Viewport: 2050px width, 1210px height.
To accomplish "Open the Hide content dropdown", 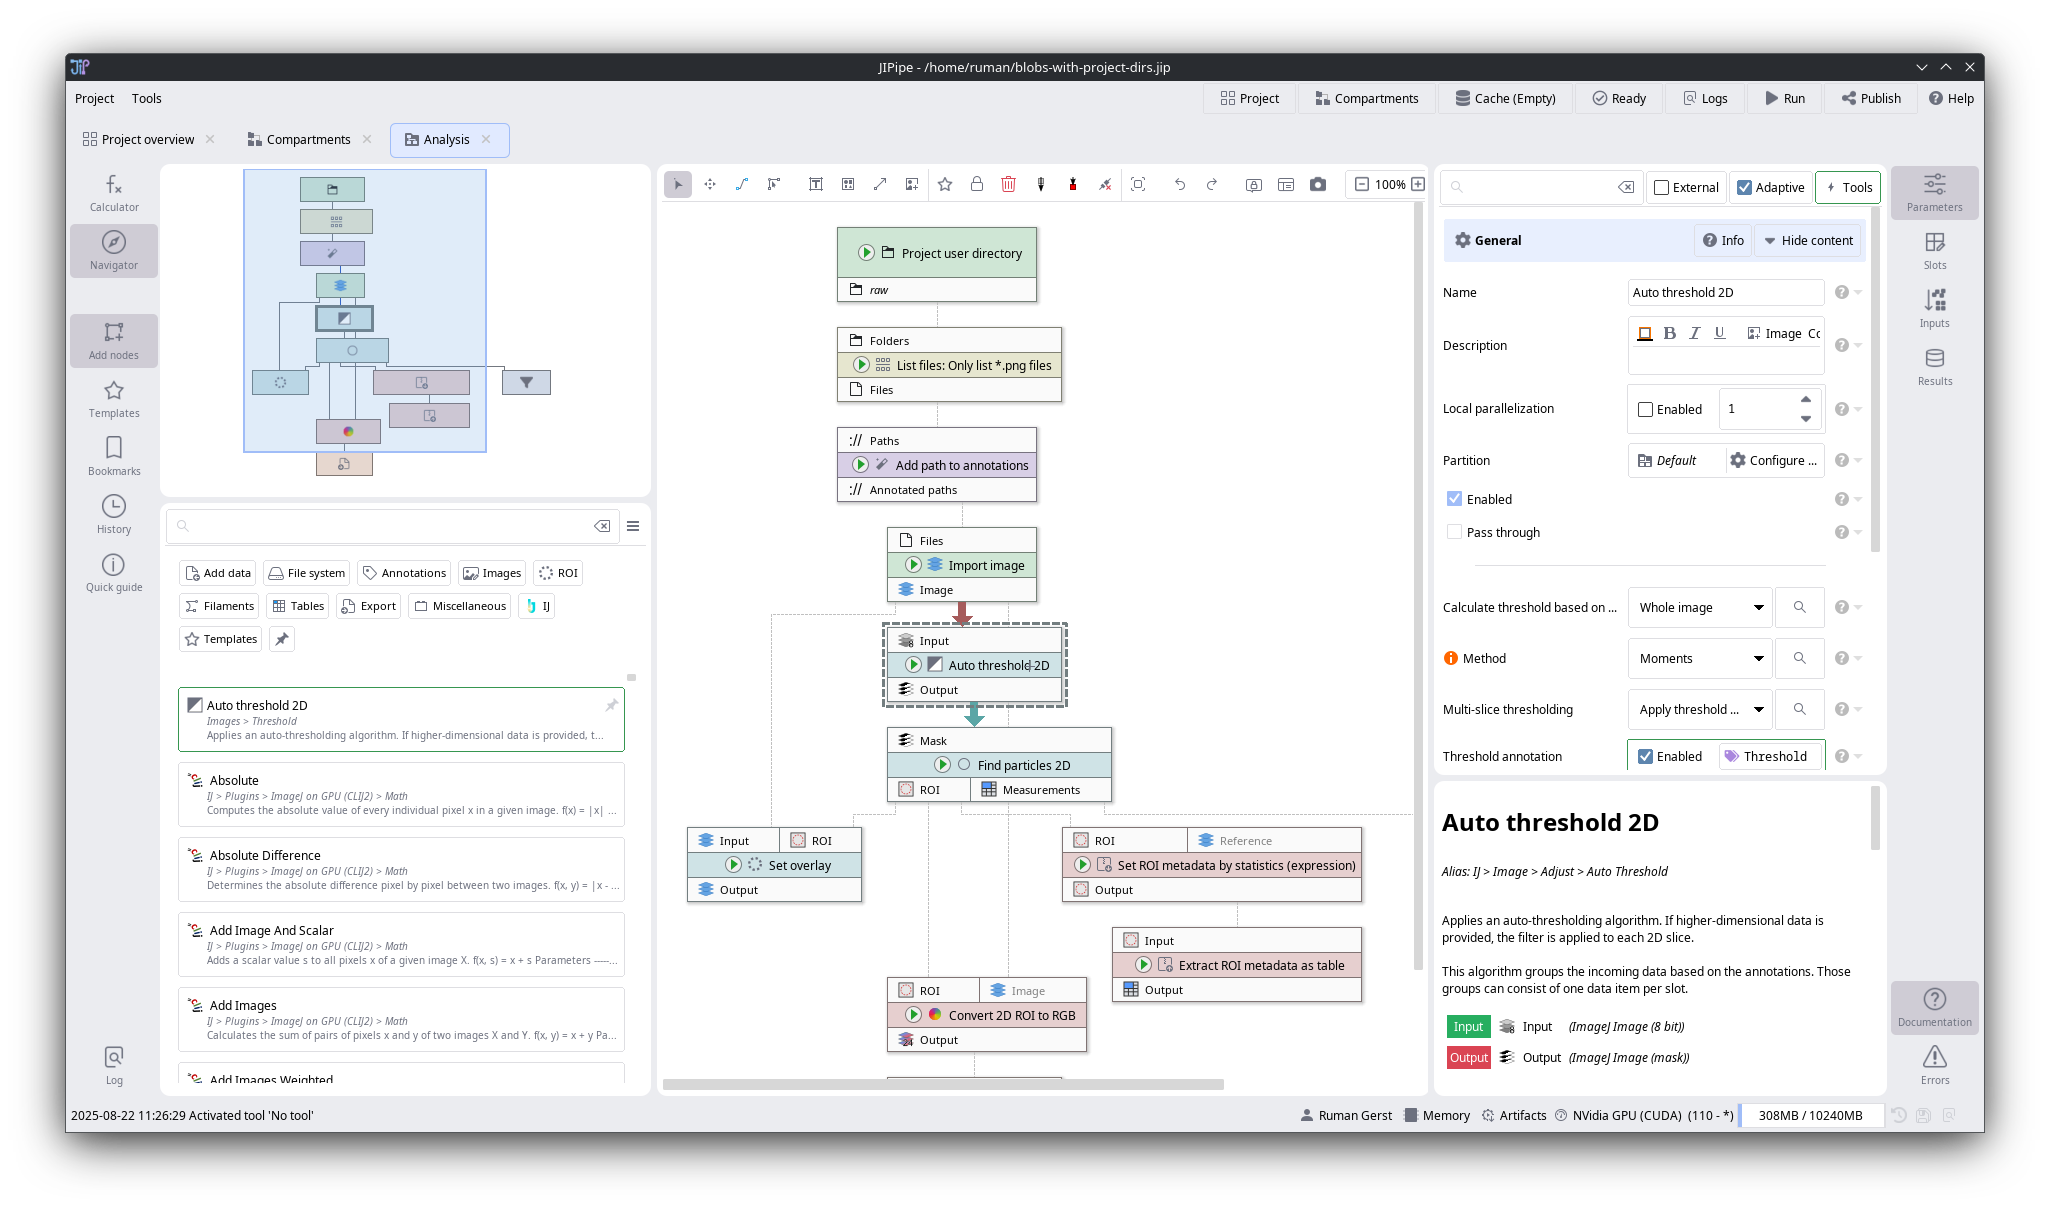I will 1808,240.
